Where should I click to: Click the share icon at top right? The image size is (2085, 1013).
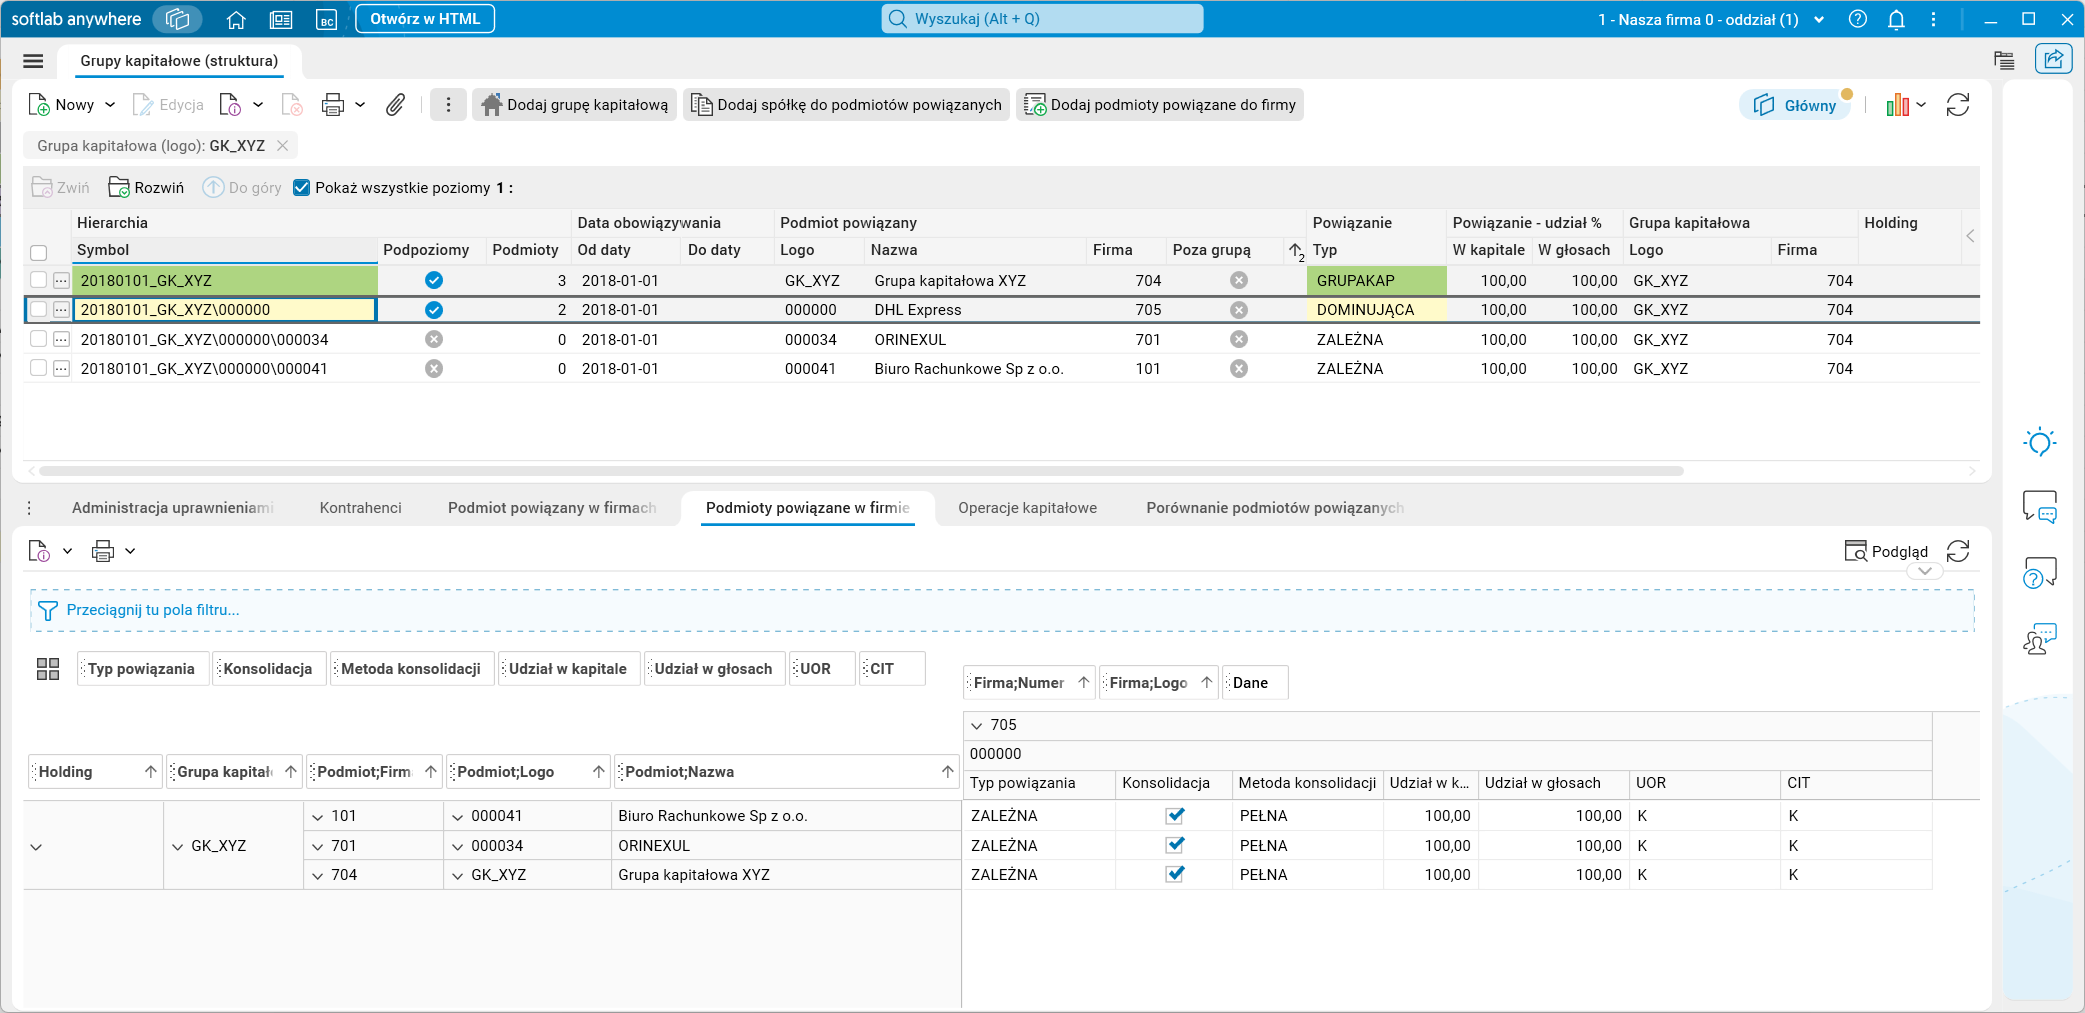pos(2053,60)
